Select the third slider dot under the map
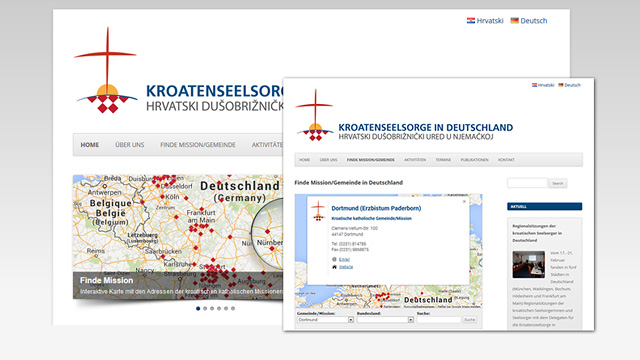 tap(212, 309)
